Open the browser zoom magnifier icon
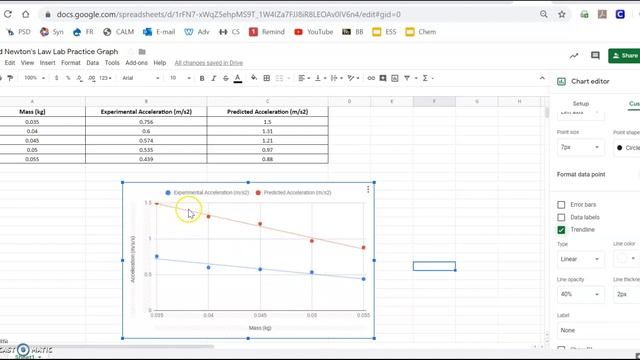 tap(544, 14)
